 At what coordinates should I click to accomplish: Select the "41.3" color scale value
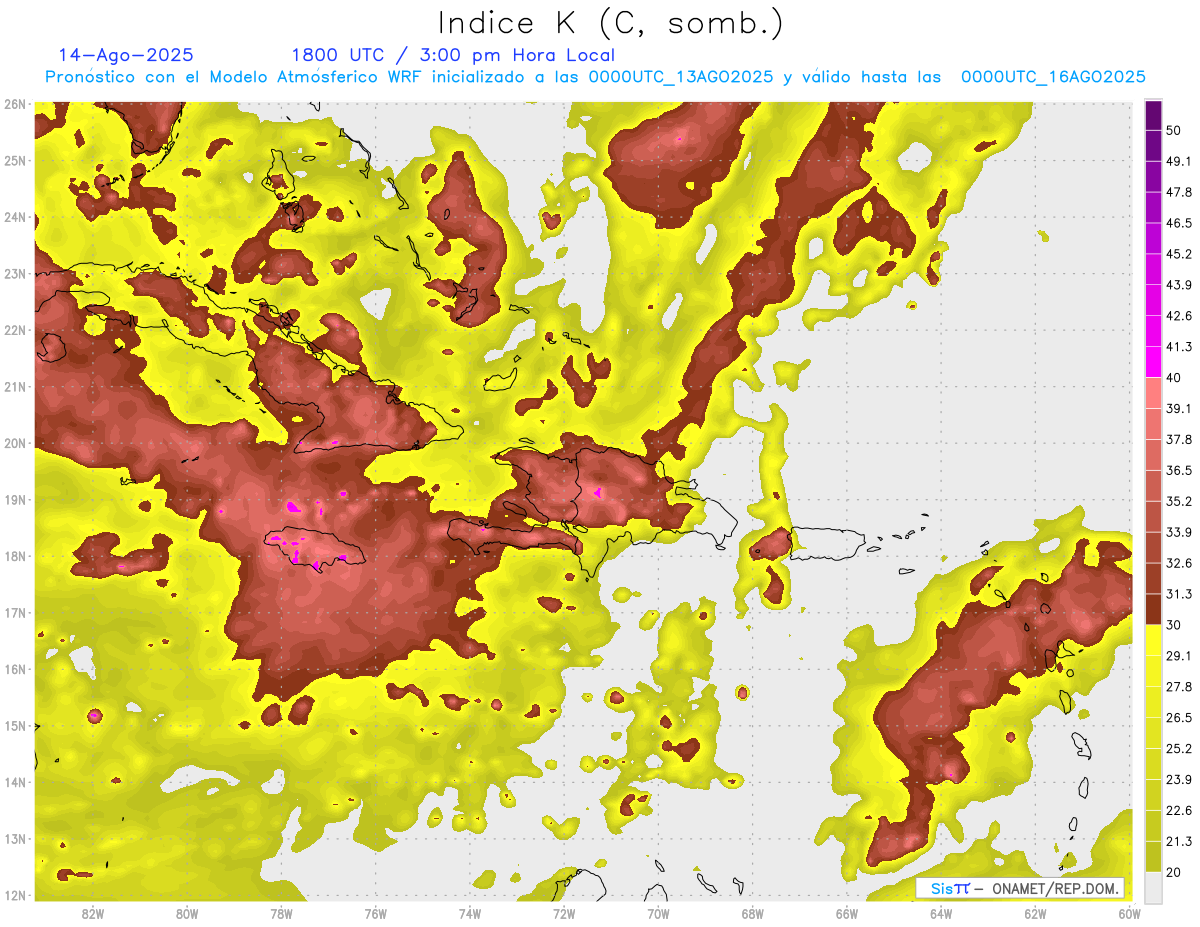[1179, 347]
